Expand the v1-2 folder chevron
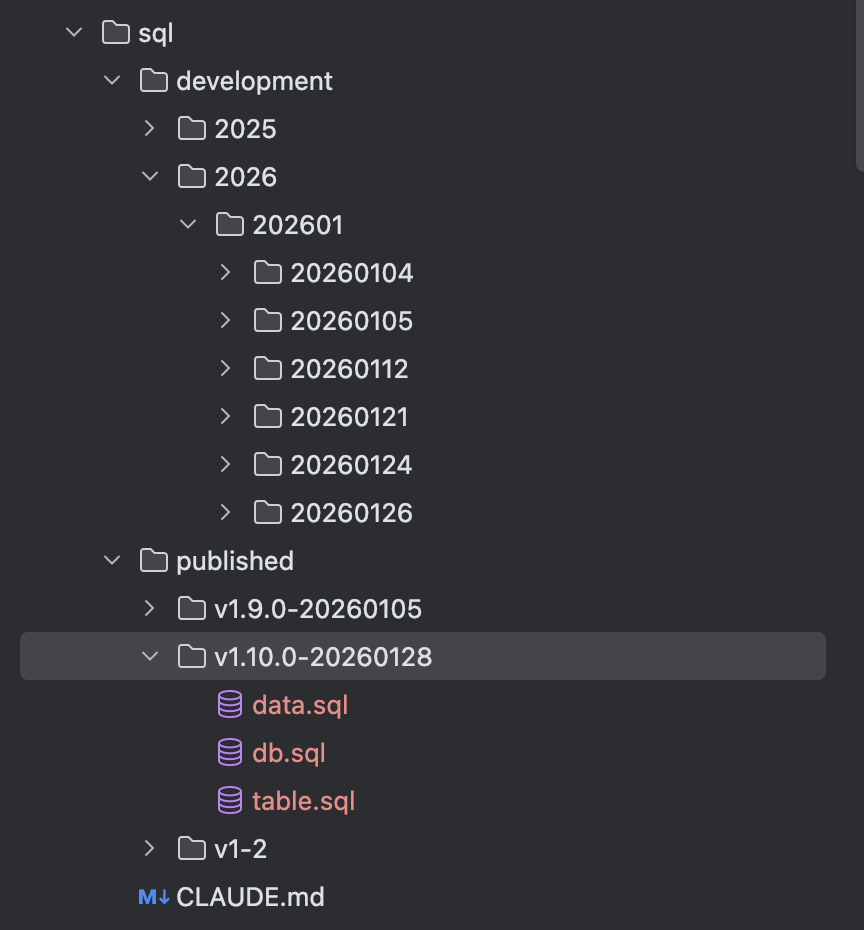Viewport: 864px width, 930px height. click(150, 849)
